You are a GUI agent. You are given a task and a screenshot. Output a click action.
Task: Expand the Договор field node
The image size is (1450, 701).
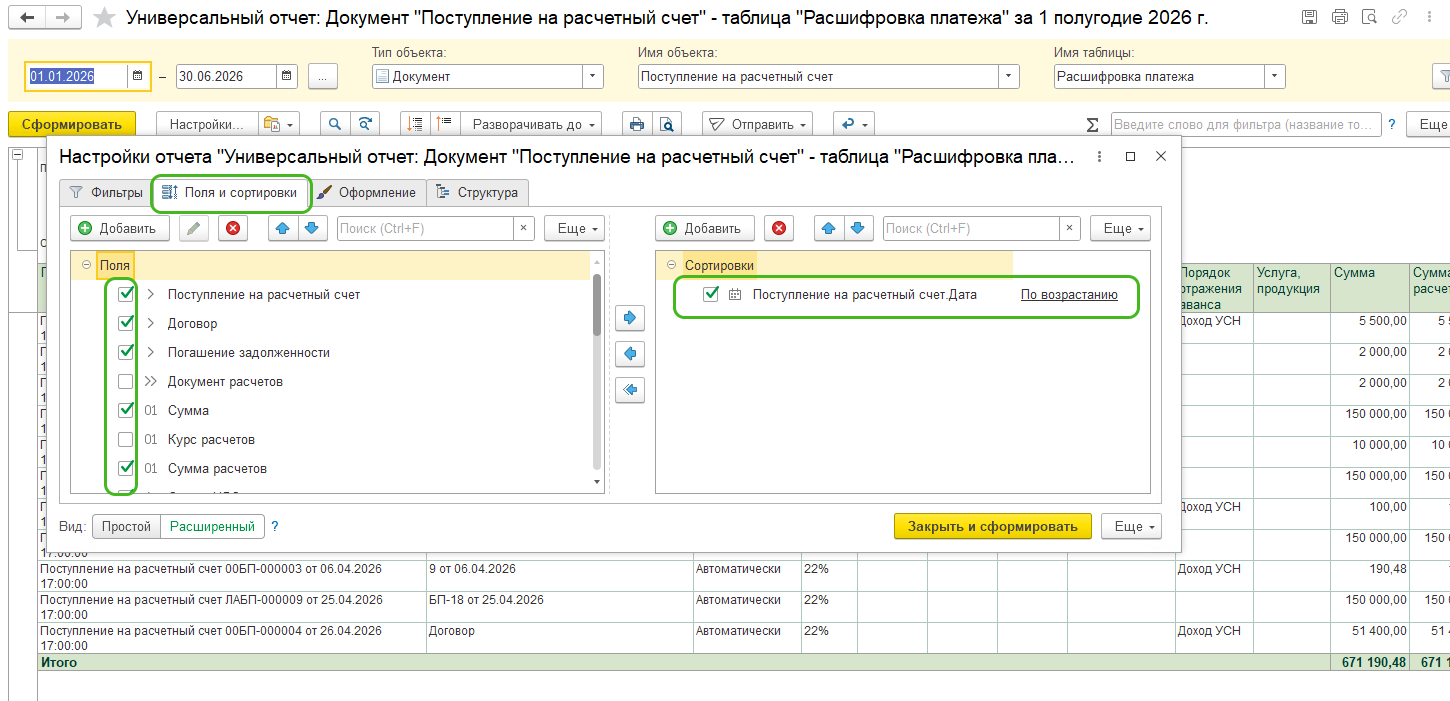click(150, 323)
